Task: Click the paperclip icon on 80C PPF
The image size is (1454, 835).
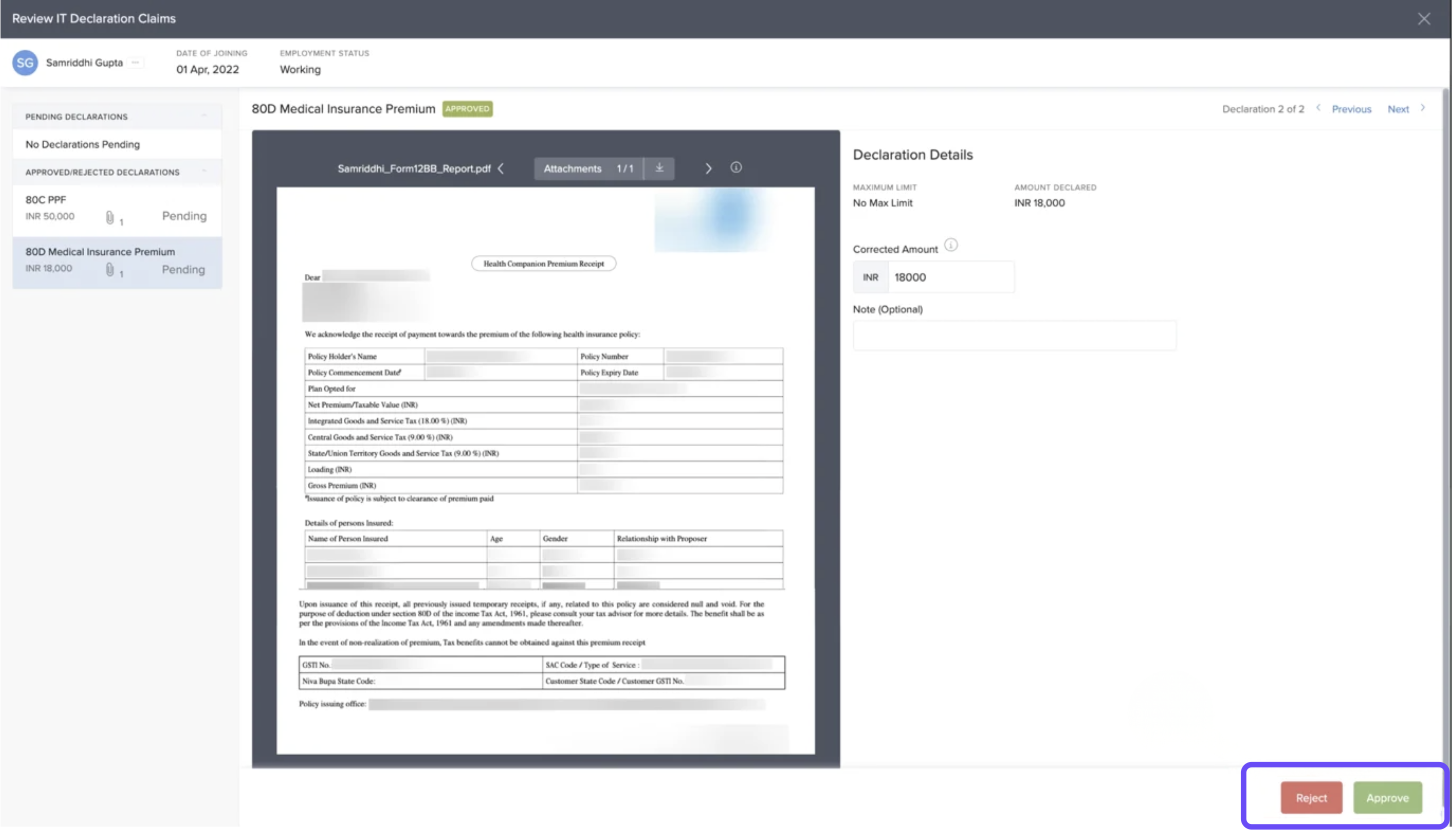Action: 110,217
